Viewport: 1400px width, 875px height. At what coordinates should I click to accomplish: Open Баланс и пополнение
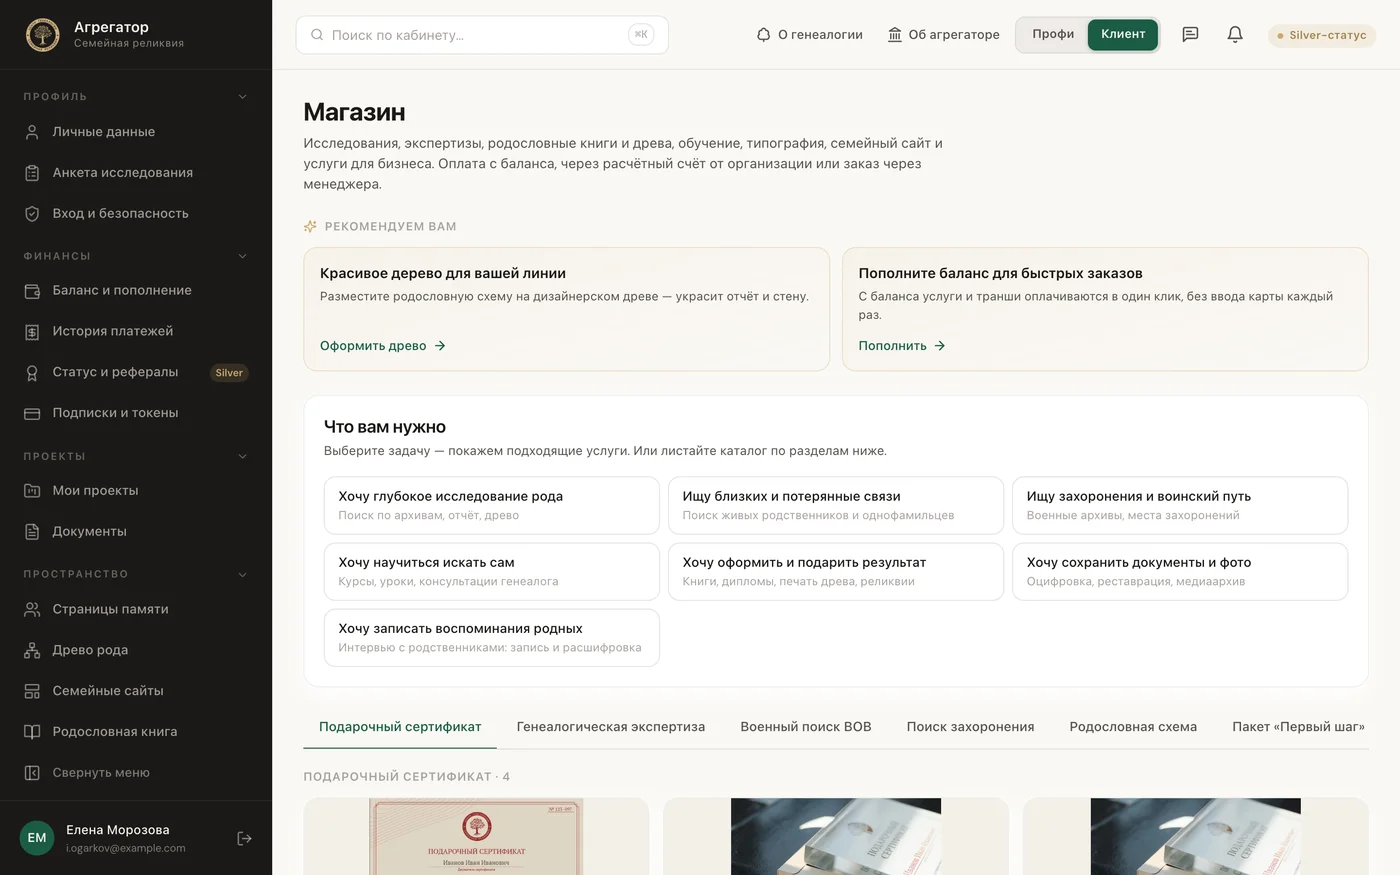click(136, 291)
